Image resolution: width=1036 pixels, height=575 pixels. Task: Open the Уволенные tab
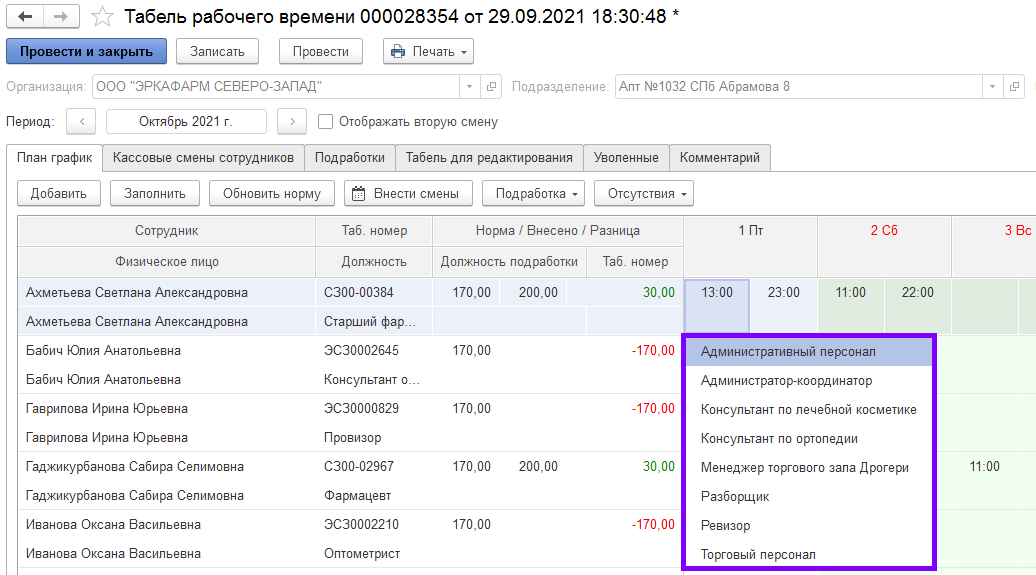(x=626, y=158)
